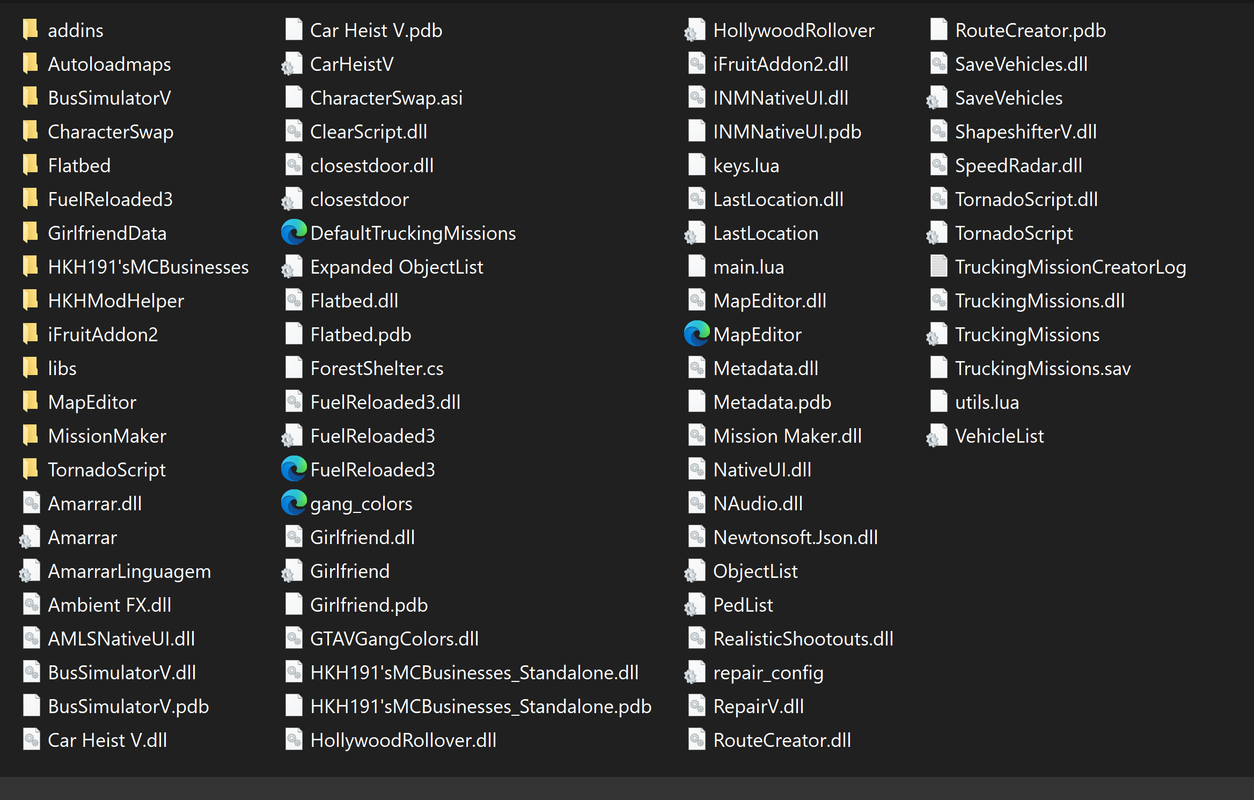The width and height of the screenshot is (1254, 800).
Task: Select GTAVGangColors.dll
Action: click(381, 638)
